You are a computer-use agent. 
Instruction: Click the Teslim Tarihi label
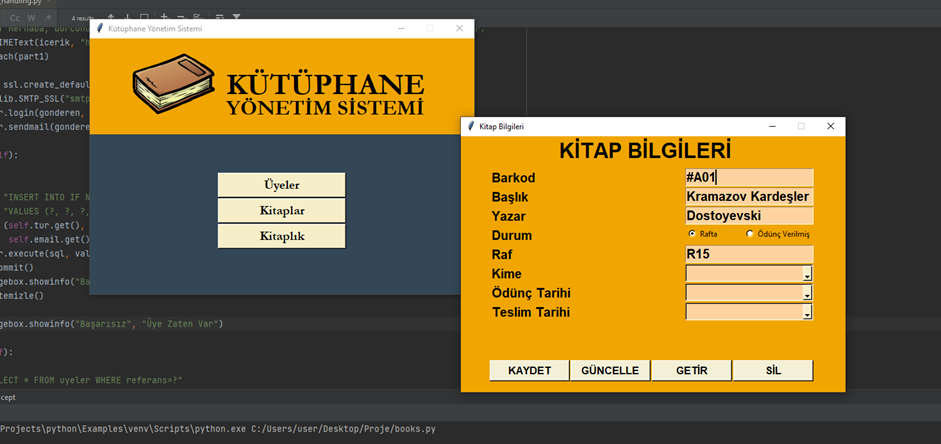(x=531, y=313)
